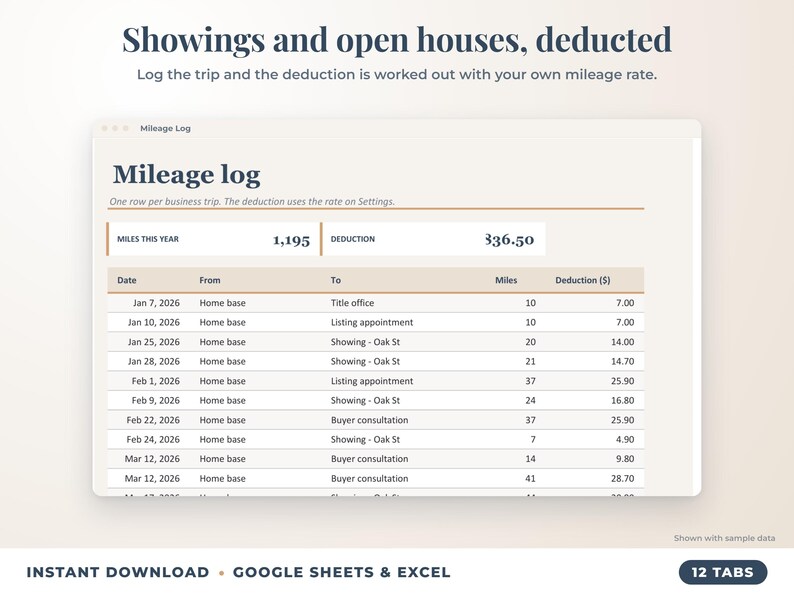Click Listing appointment in the Feb 1 row

(x=372, y=381)
